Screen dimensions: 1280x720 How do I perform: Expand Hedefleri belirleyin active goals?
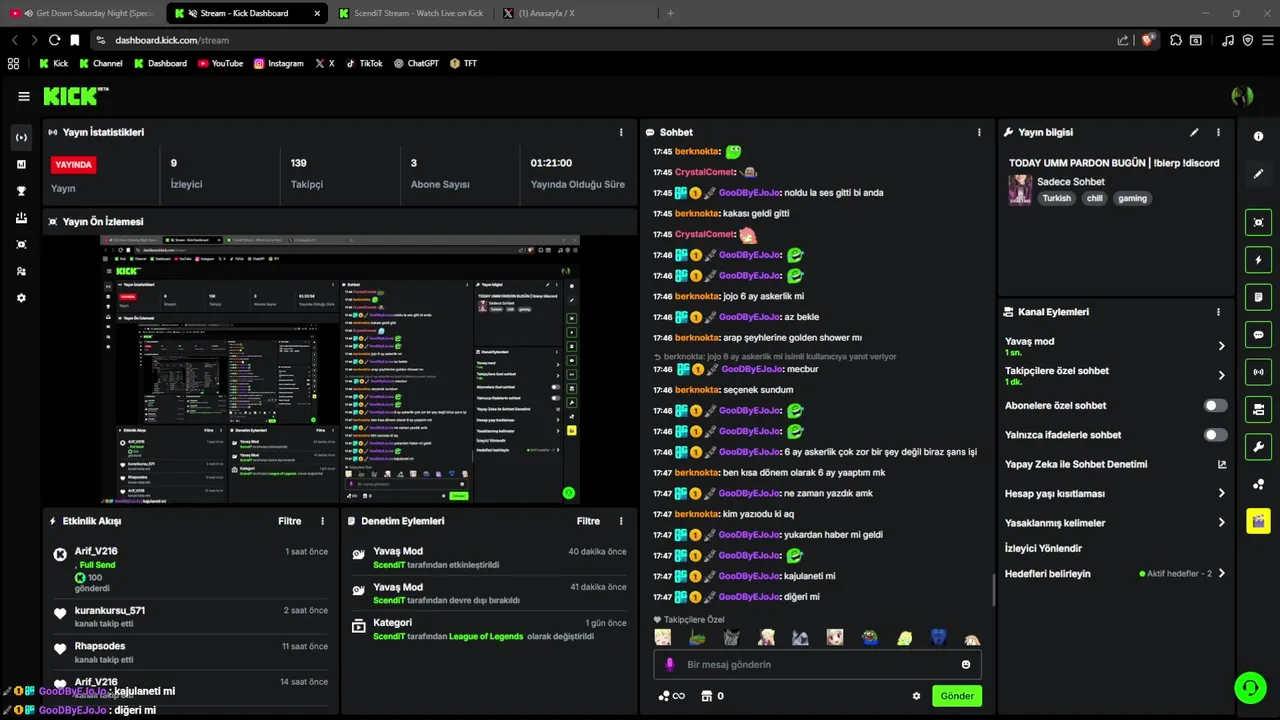click(1221, 574)
